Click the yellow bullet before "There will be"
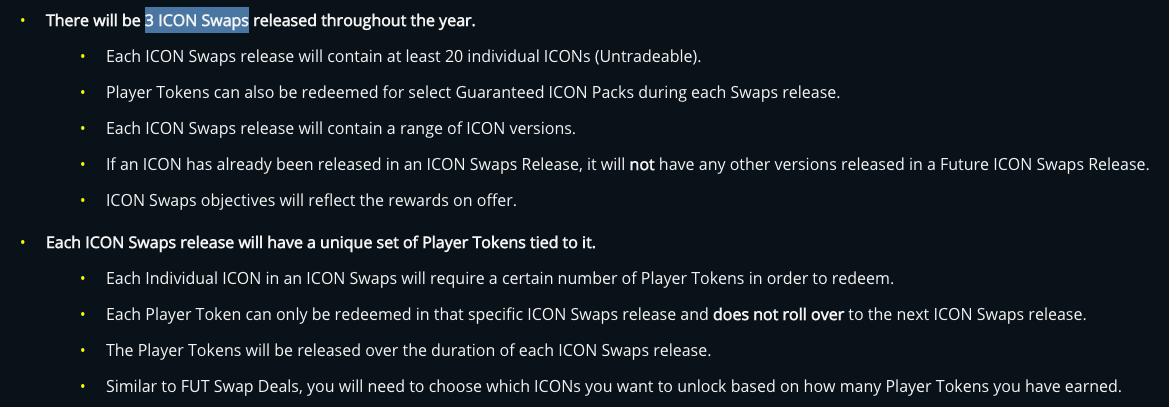 tap(23, 21)
